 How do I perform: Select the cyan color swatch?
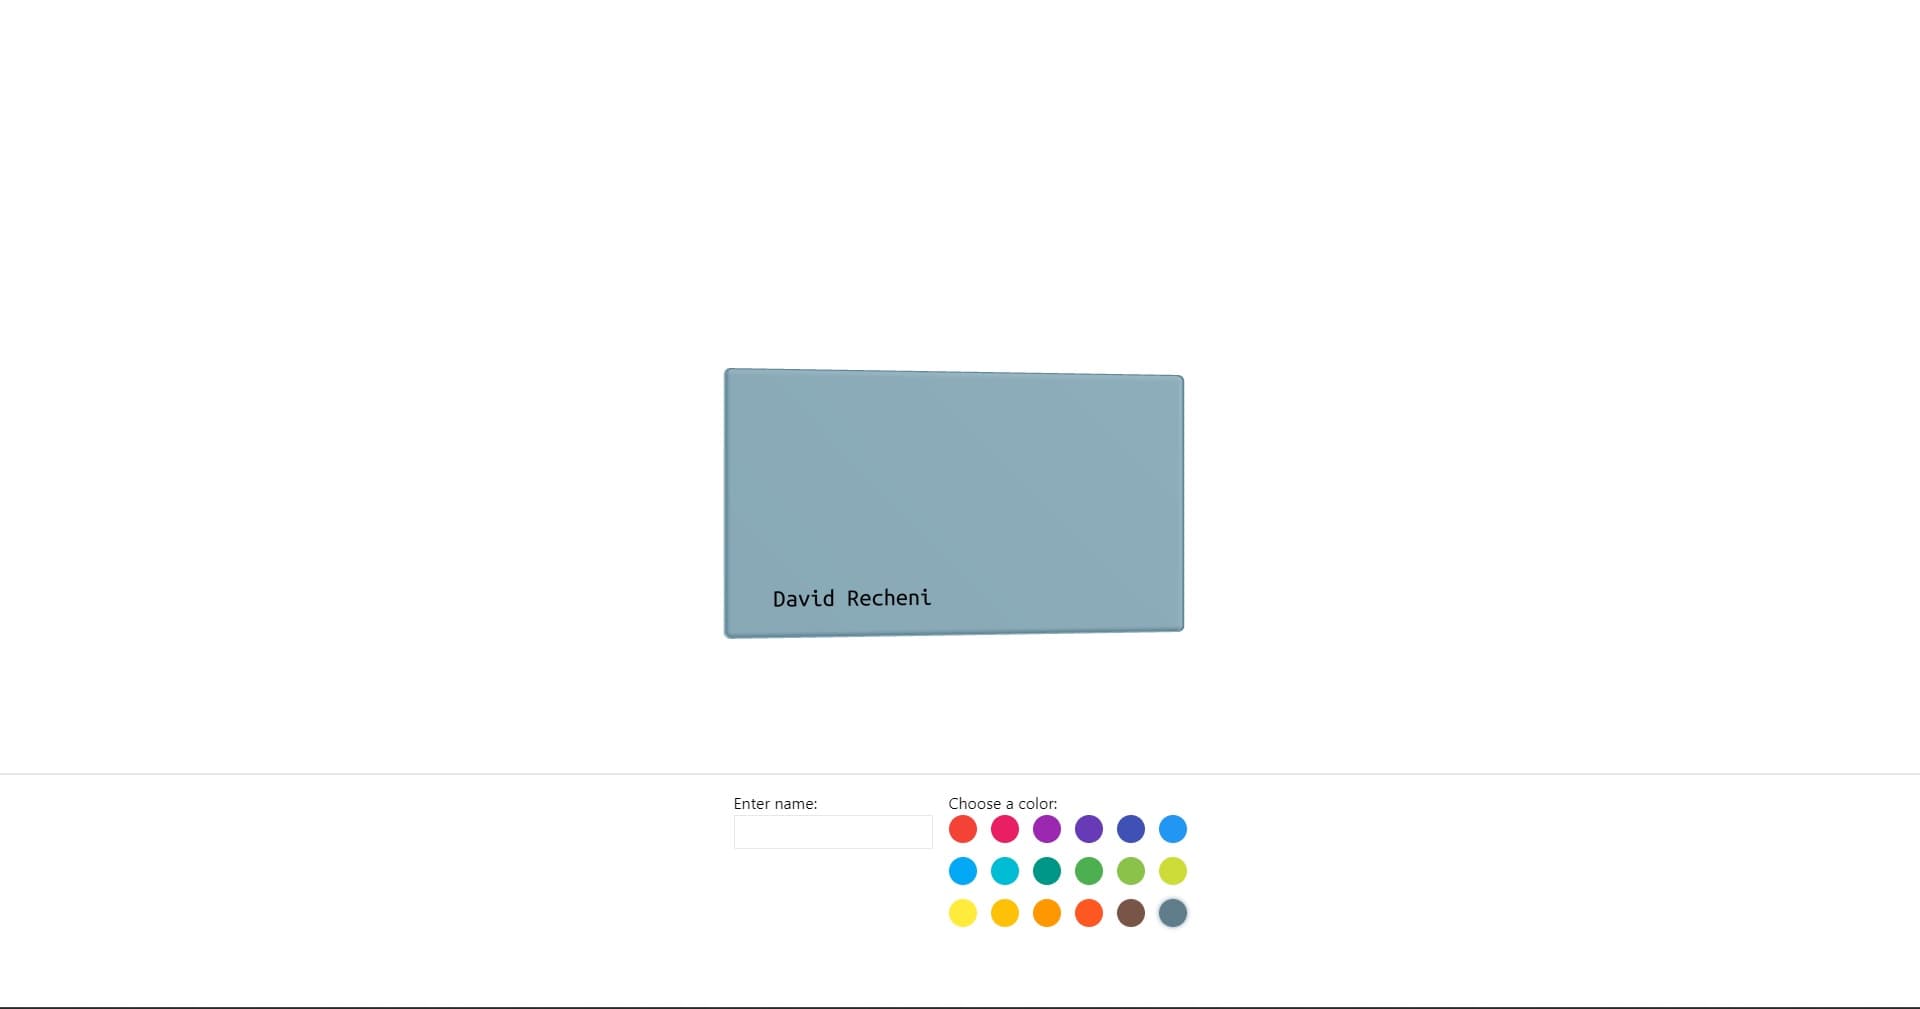click(x=1005, y=871)
